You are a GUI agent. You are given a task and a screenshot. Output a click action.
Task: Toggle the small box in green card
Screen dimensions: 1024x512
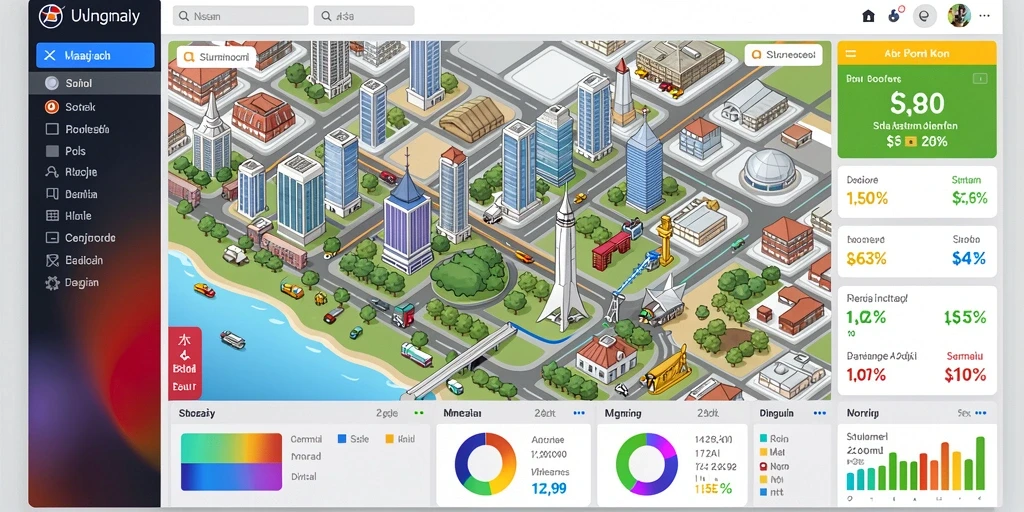click(x=979, y=78)
